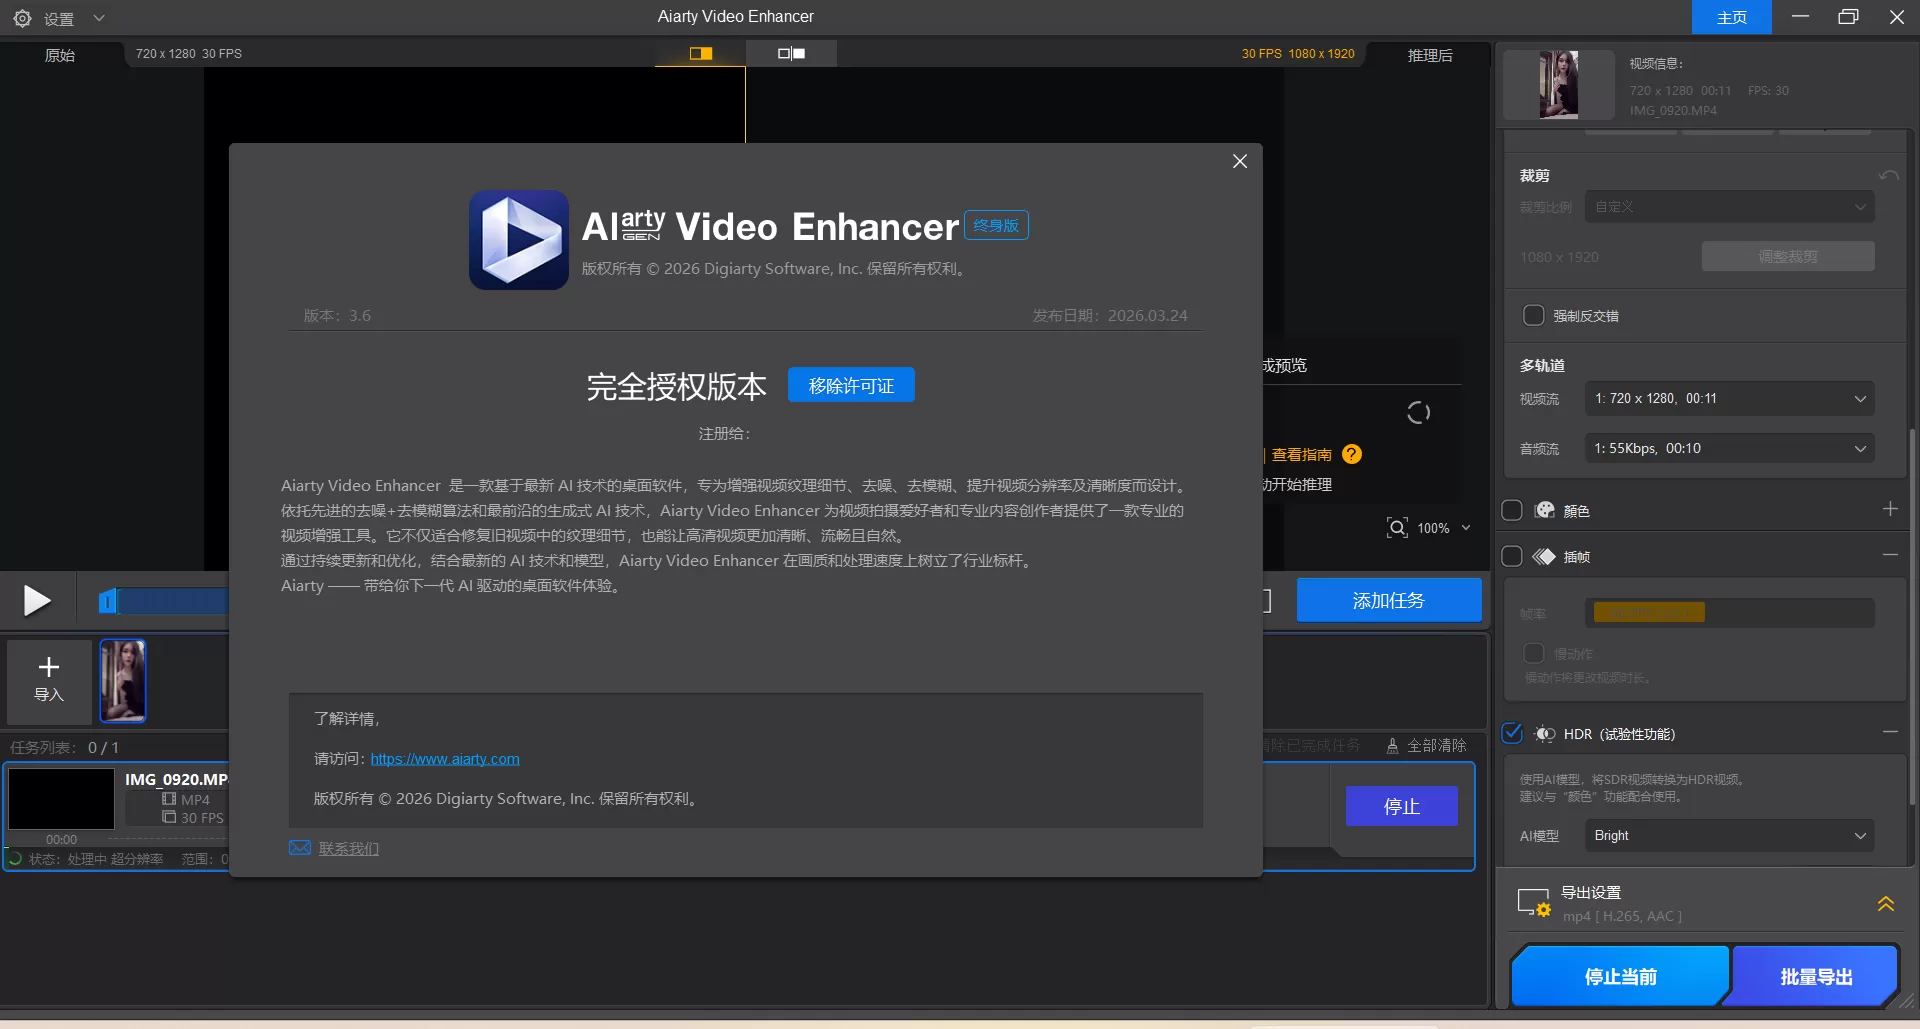
Task: Switch to the 主页 home tab
Action: 1730,17
